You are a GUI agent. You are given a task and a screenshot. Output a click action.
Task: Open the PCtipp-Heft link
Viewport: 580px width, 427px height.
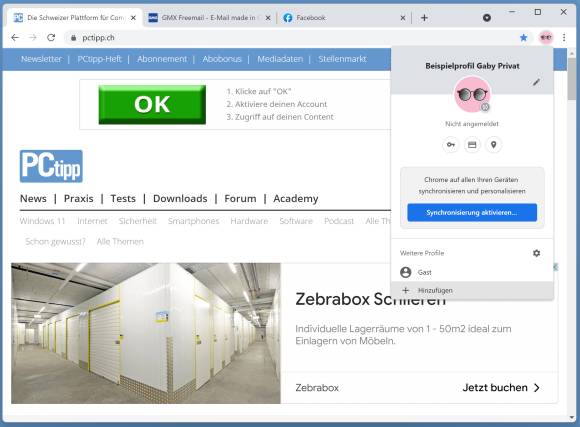(x=100, y=59)
